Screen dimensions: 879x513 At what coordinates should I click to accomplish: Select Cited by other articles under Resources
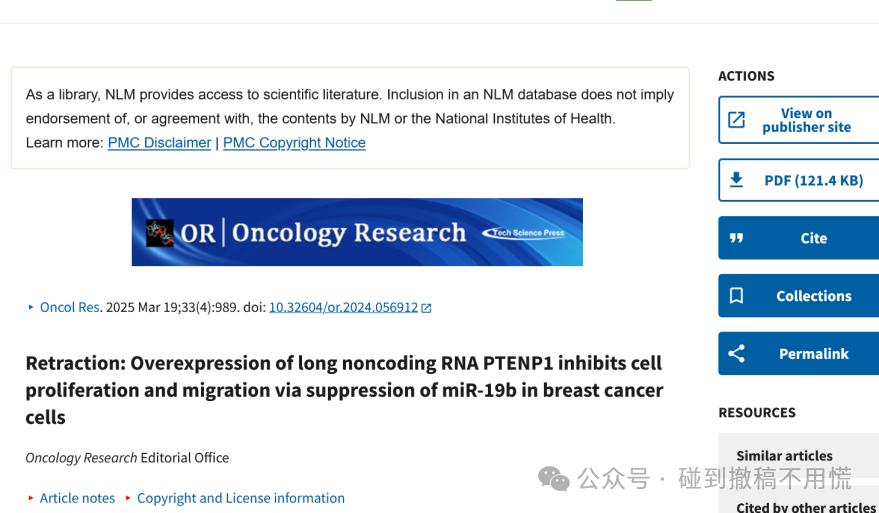806,507
